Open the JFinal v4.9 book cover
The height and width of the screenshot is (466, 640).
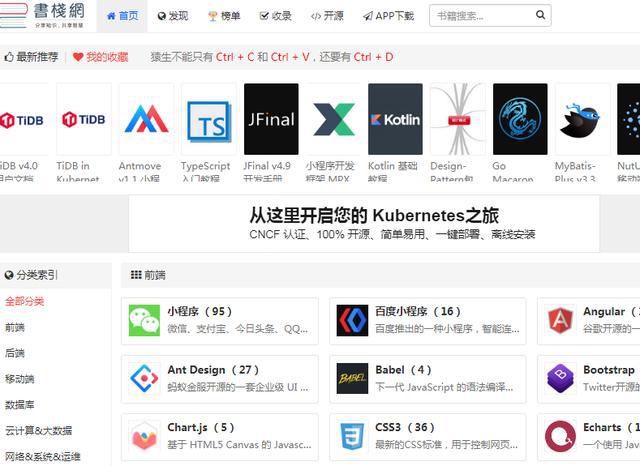point(271,119)
